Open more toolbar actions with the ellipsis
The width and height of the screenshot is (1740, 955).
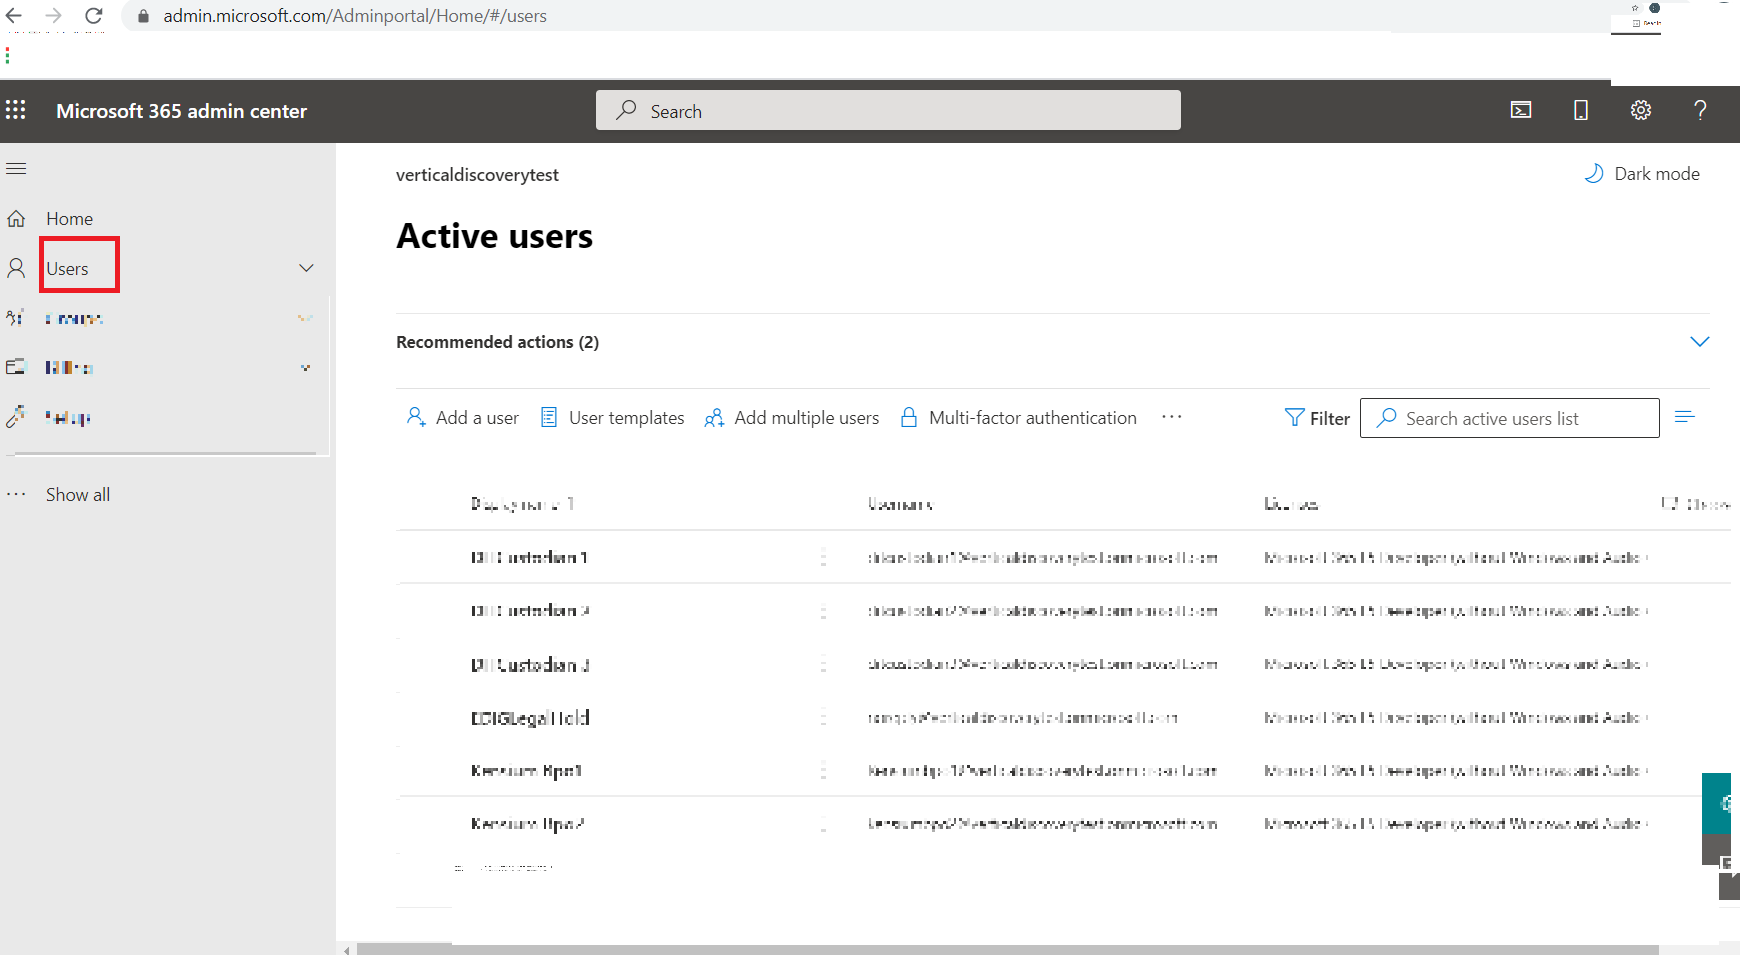pos(1172,417)
